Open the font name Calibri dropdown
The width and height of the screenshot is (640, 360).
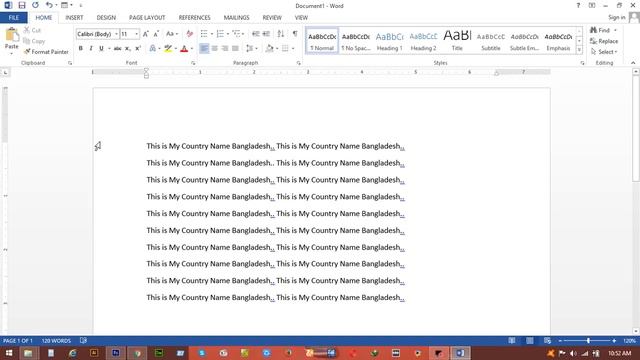116,34
